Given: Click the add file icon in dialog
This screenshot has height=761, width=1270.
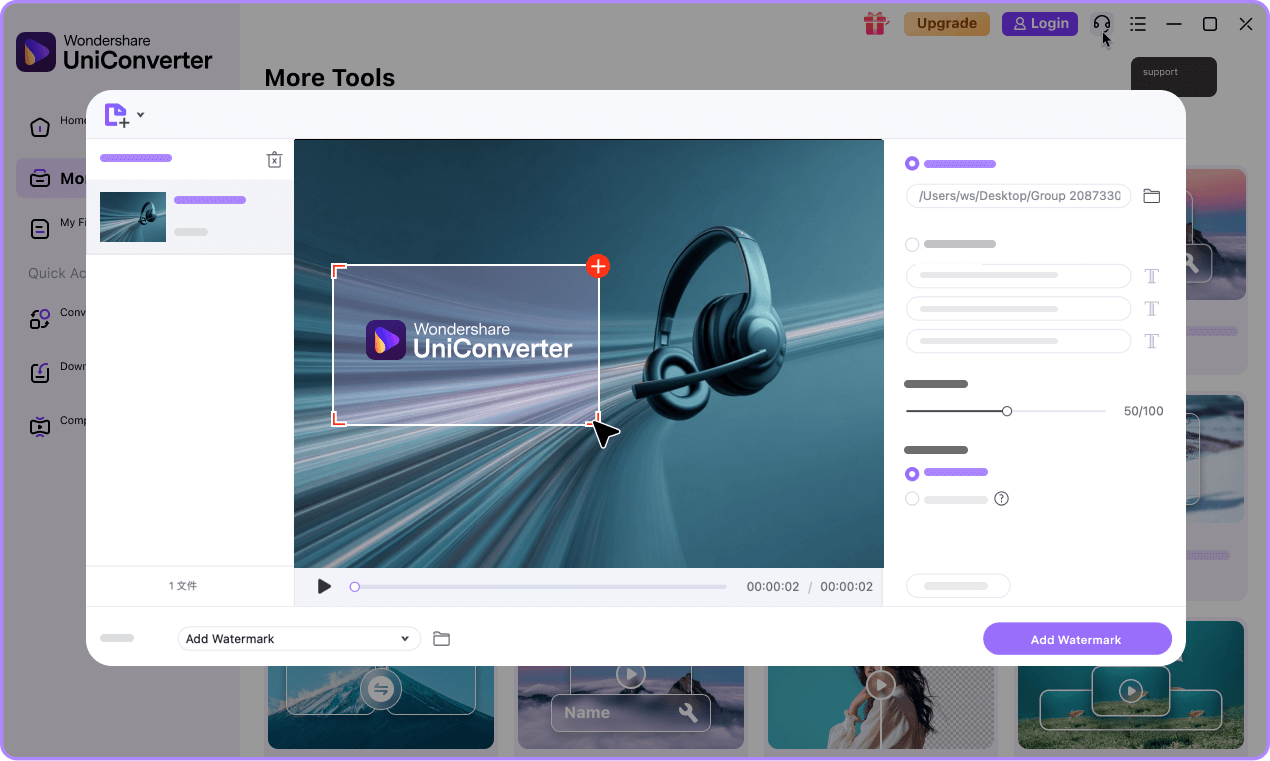Looking at the screenshot, I should tap(117, 115).
